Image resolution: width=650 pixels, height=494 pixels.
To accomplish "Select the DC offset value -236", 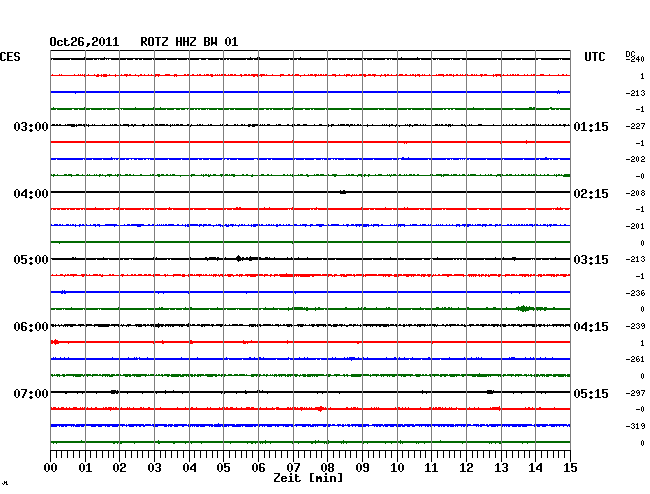I will [635, 293].
